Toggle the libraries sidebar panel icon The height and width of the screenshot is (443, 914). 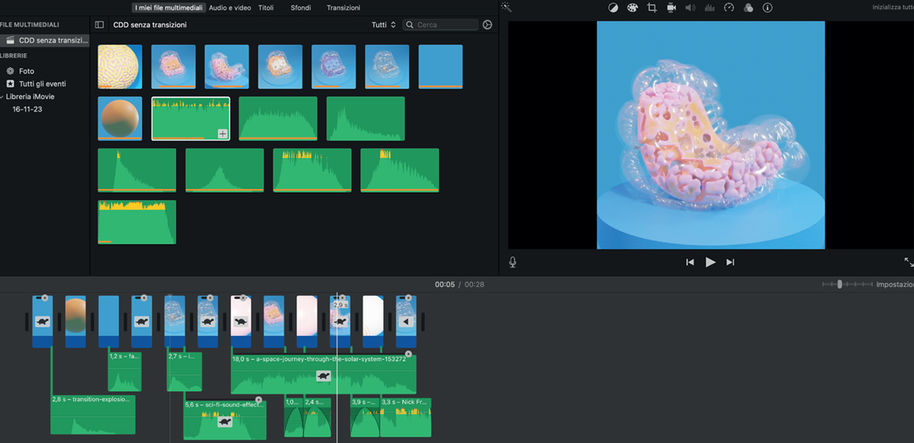pyautogui.click(x=100, y=25)
